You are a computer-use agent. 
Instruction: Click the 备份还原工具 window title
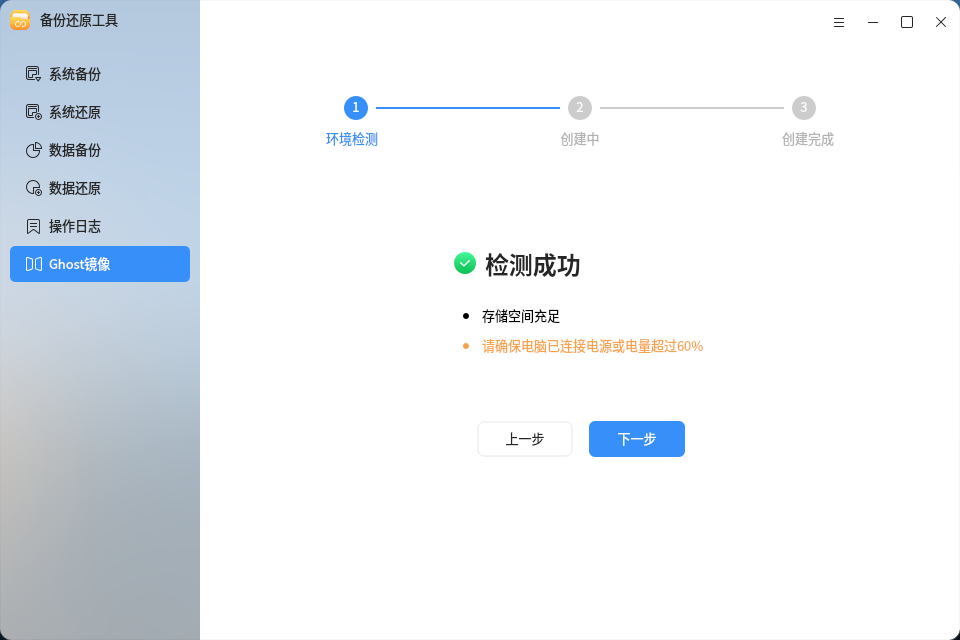coord(79,20)
